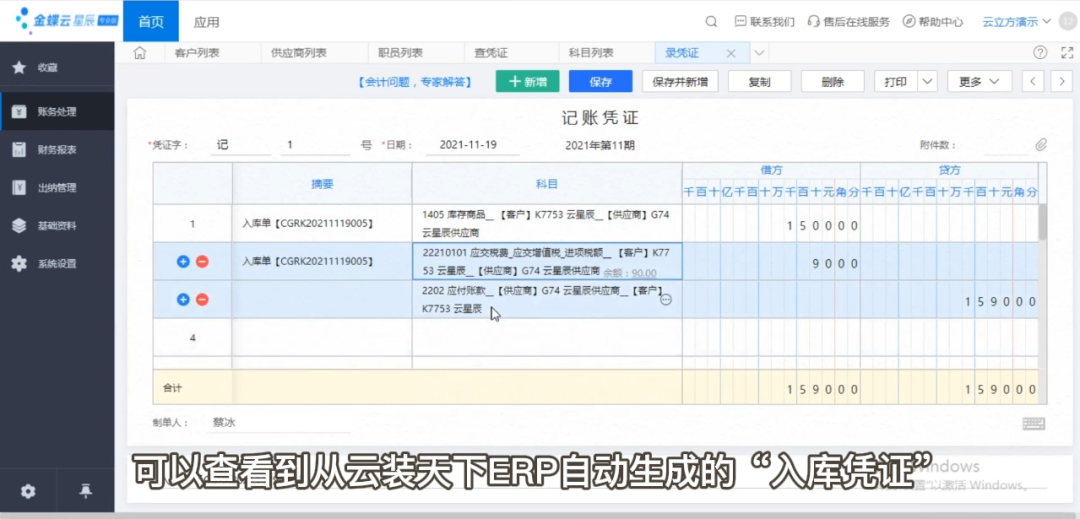
Task: Open the 更多 dropdown menu
Action: tap(979, 81)
